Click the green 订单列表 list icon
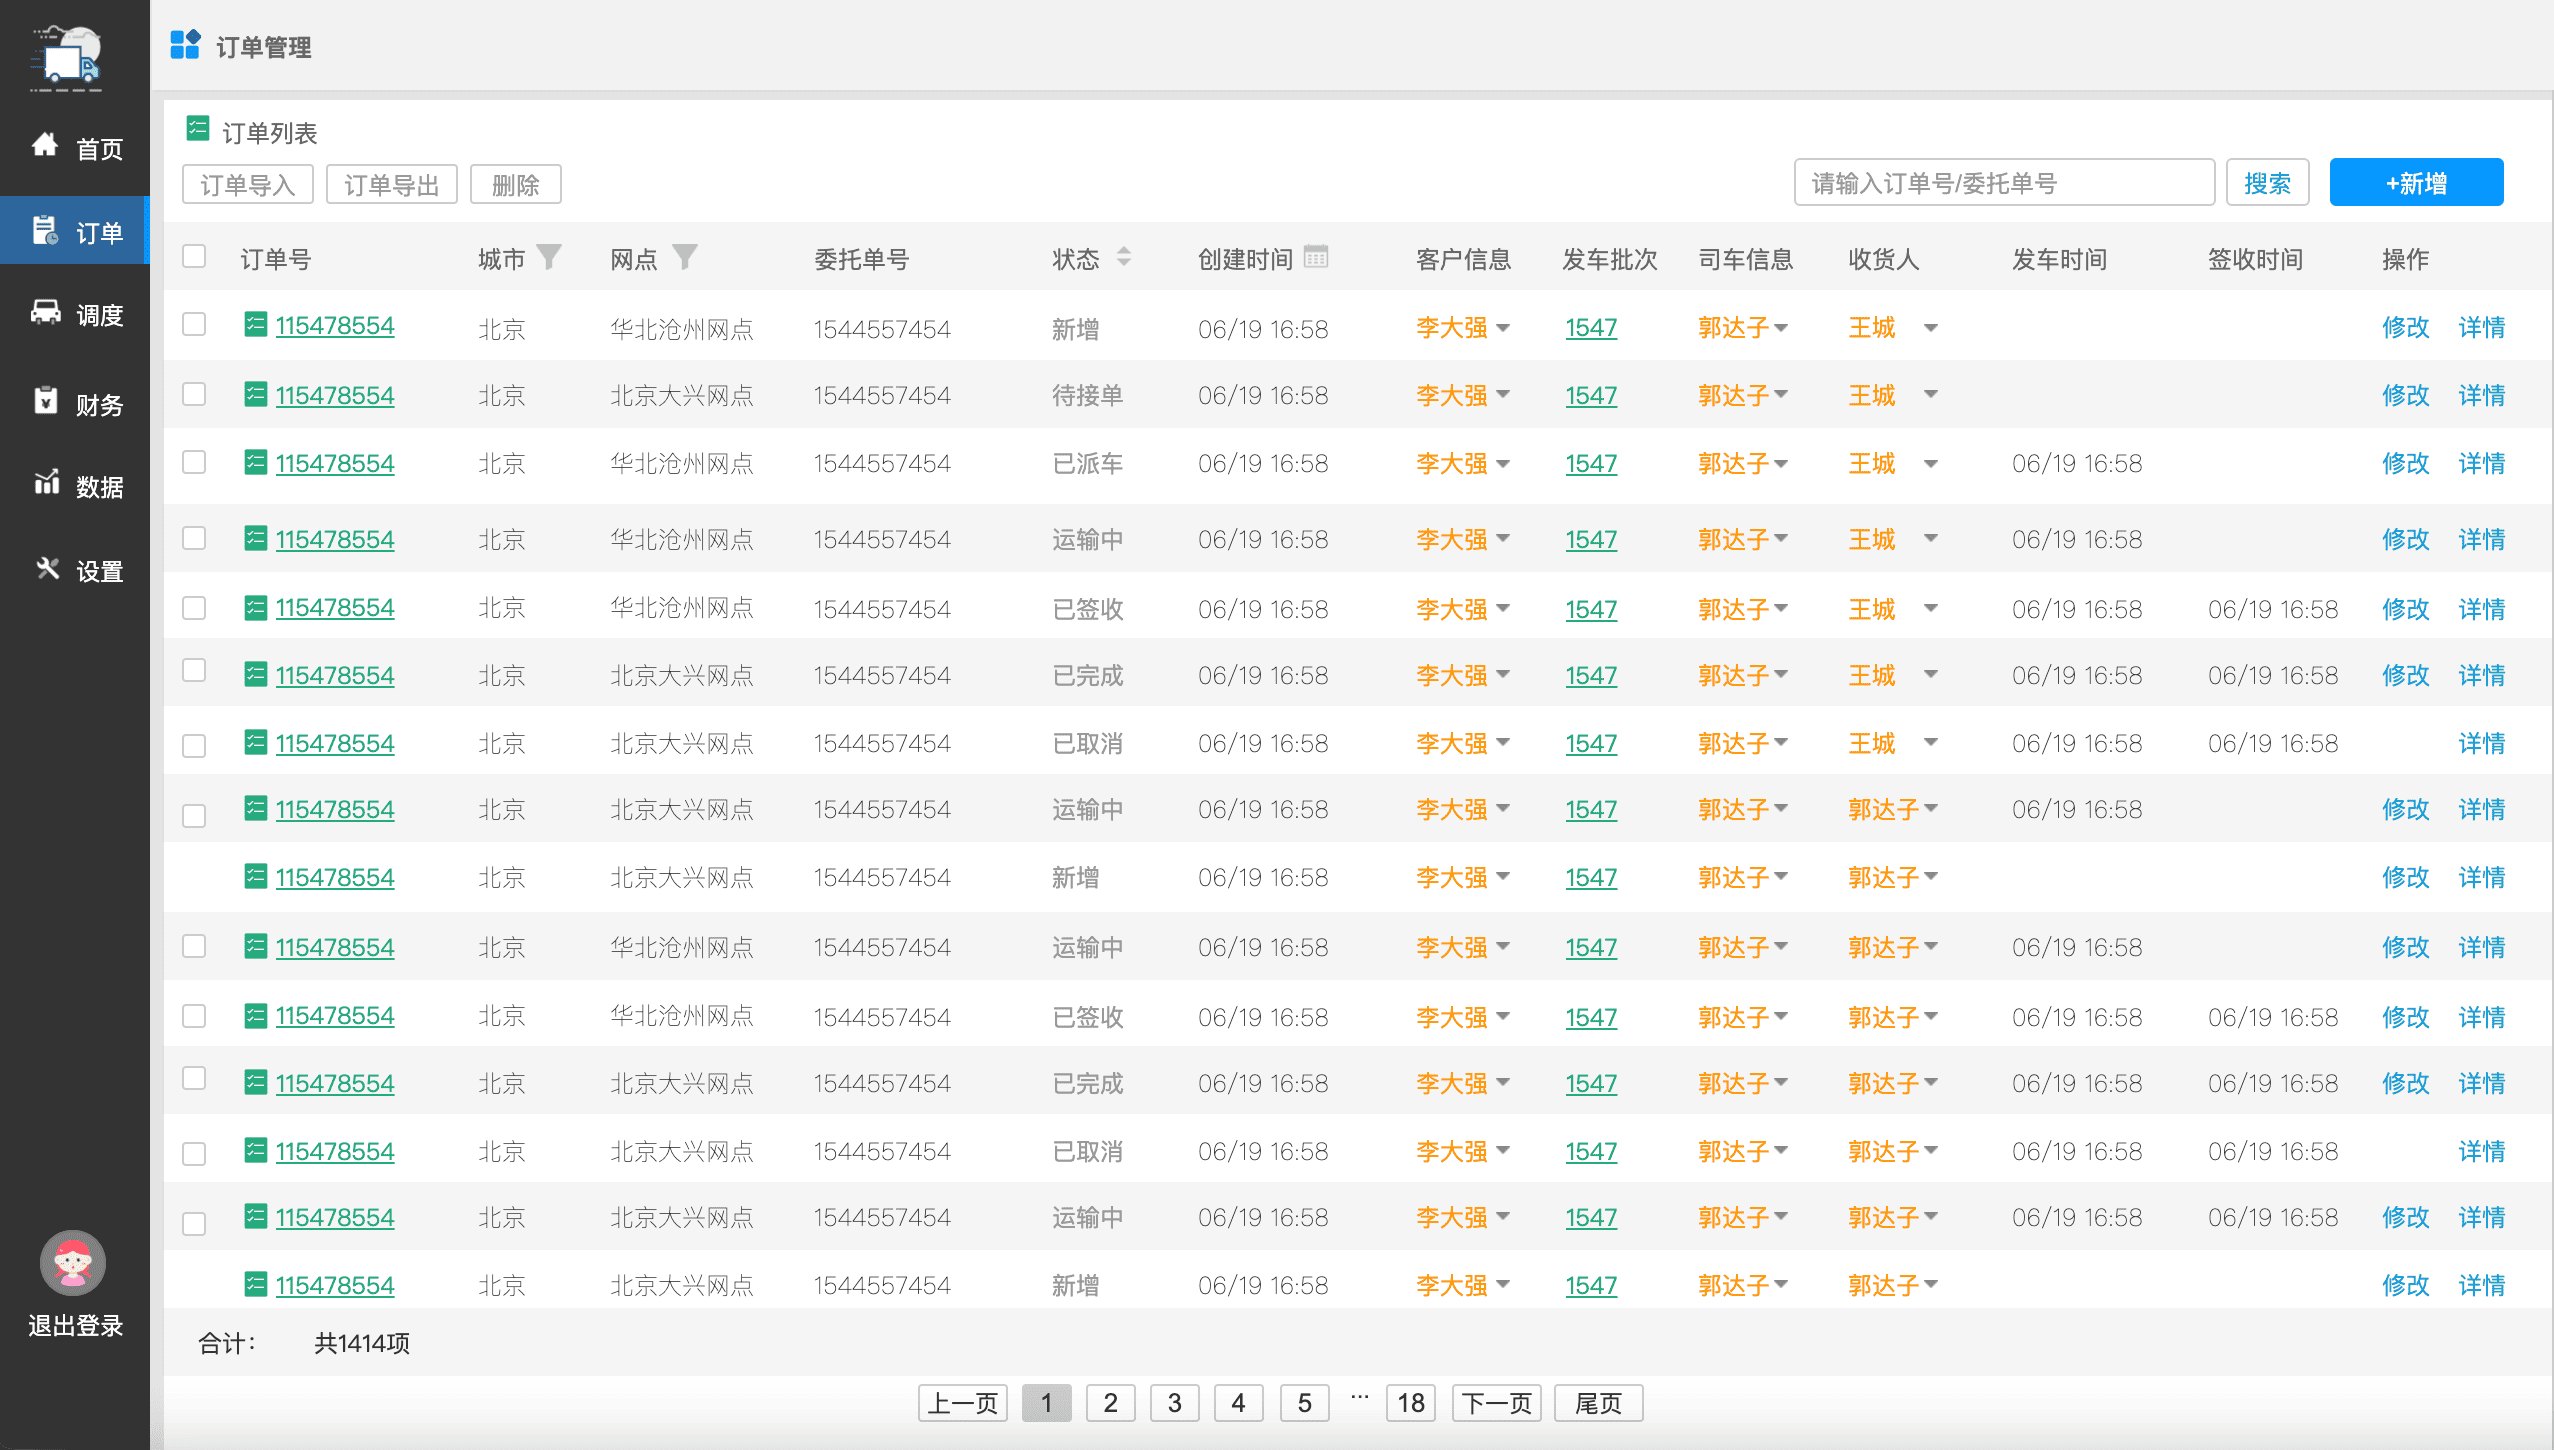This screenshot has height=1450, width=2554. pos(198,129)
